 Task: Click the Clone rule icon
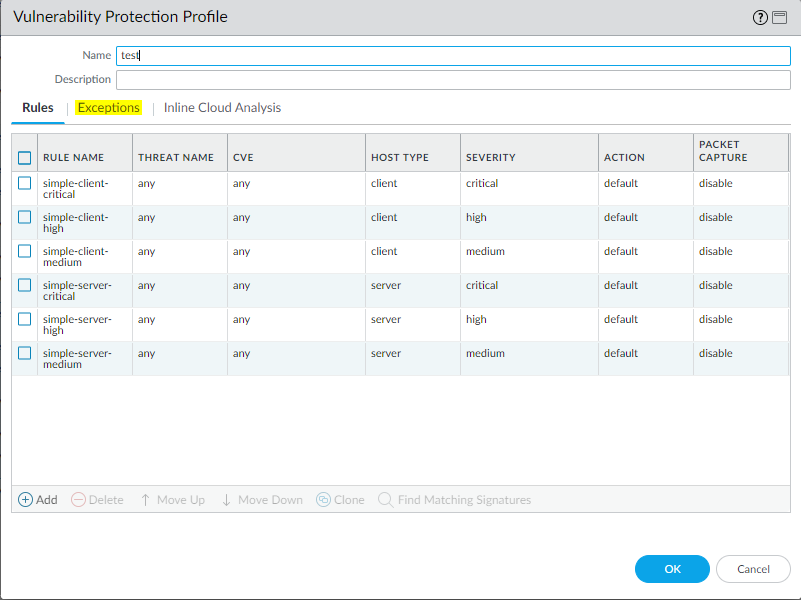[x=323, y=500]
